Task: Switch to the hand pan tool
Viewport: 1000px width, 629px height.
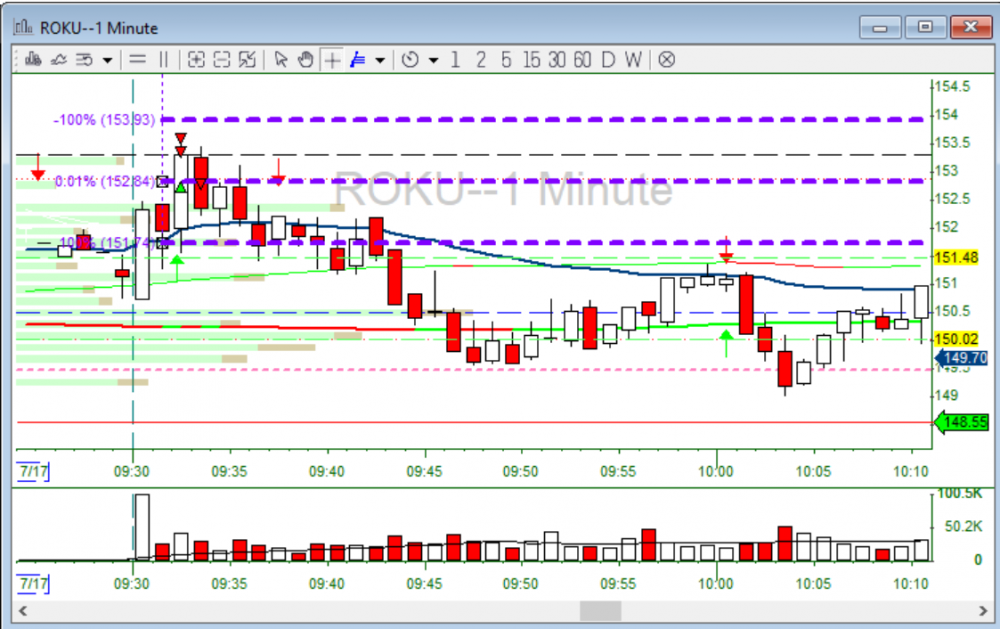Action: pos(305,59)
